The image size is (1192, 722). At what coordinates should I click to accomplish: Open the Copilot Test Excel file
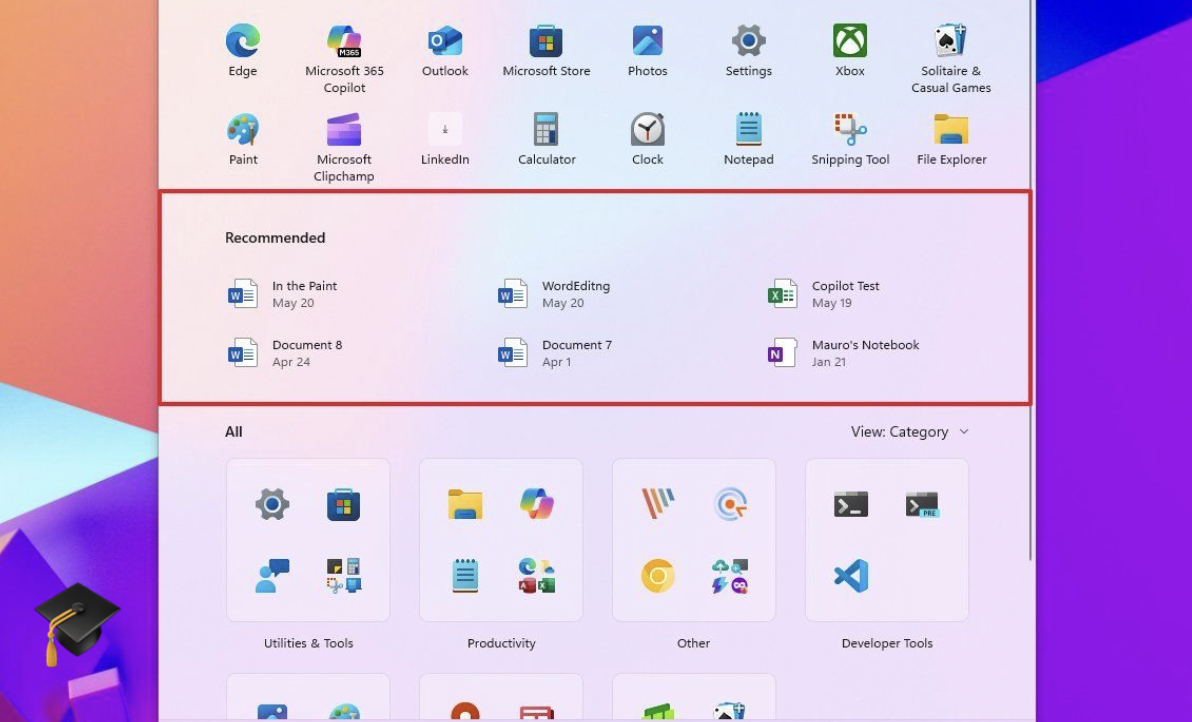(x=823, y=294)
